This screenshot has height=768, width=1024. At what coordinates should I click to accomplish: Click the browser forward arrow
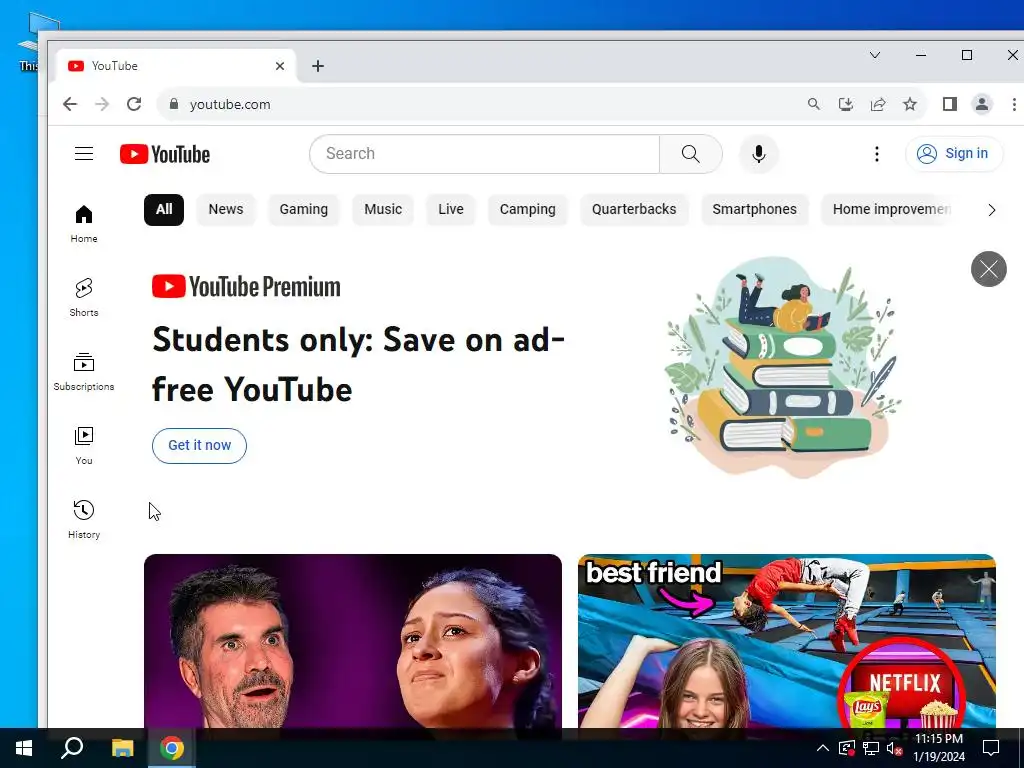(102, 104)
